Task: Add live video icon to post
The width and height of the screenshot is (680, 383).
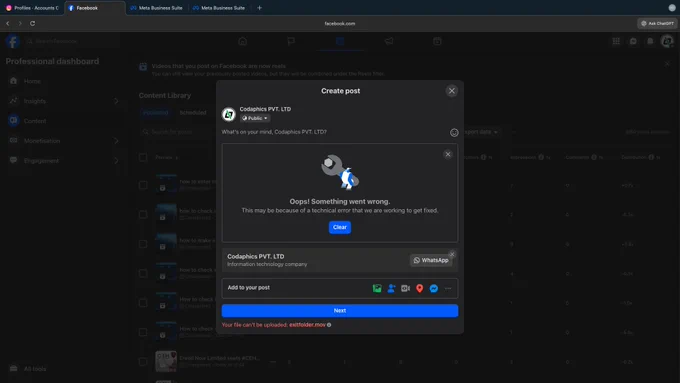Action: [405, 288]
